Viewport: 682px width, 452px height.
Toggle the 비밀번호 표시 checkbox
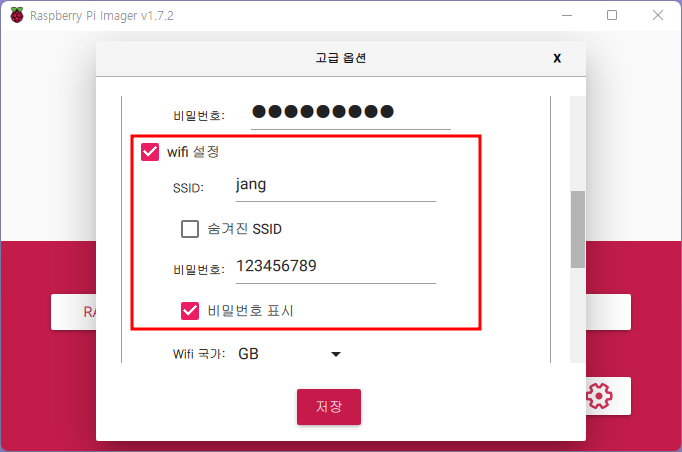(190, 311)
